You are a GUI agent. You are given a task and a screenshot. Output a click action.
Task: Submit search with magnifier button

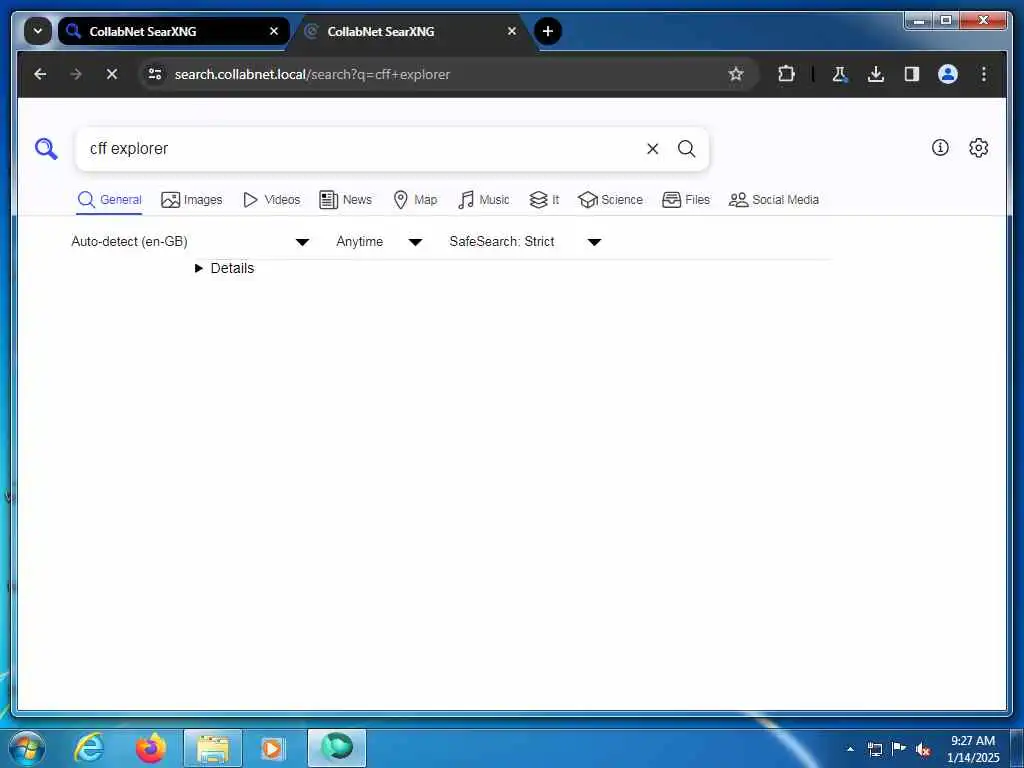(x=686, y=149)
